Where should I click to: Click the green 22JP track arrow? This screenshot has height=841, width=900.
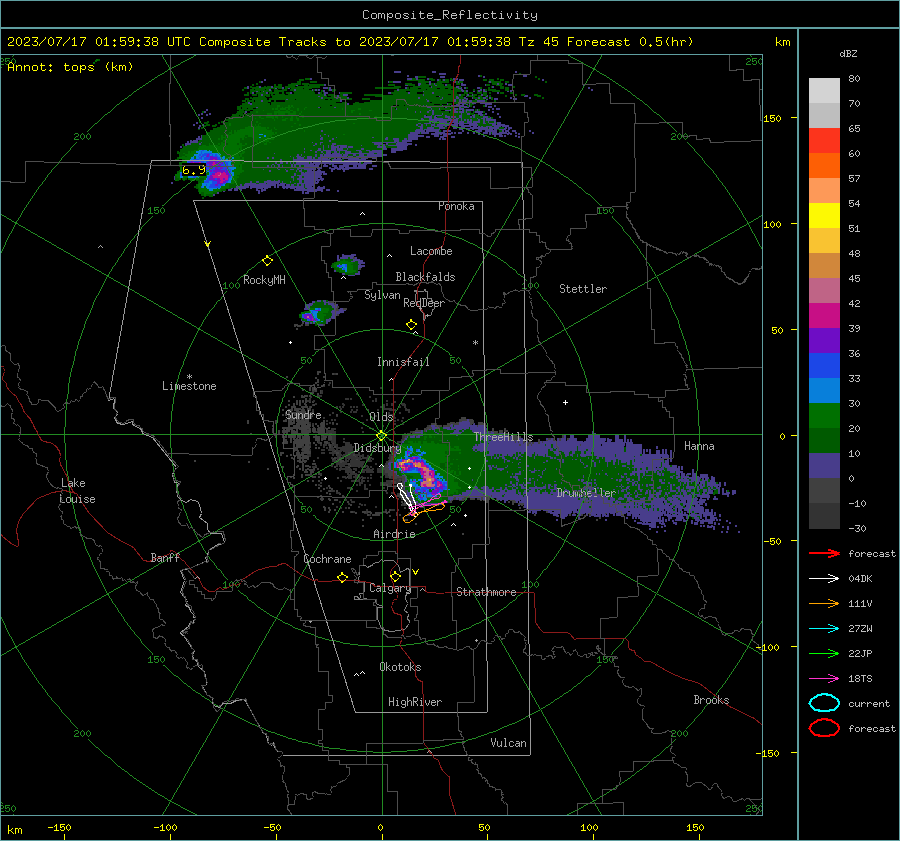pos(824,653)
